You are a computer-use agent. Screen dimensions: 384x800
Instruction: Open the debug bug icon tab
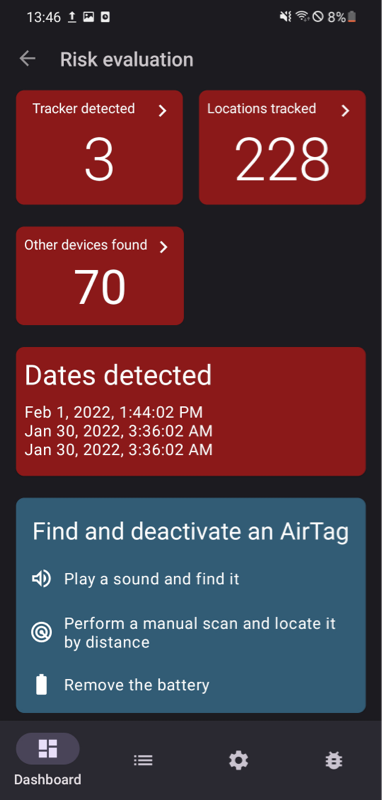pyautogui.click(x=334, y=761)
